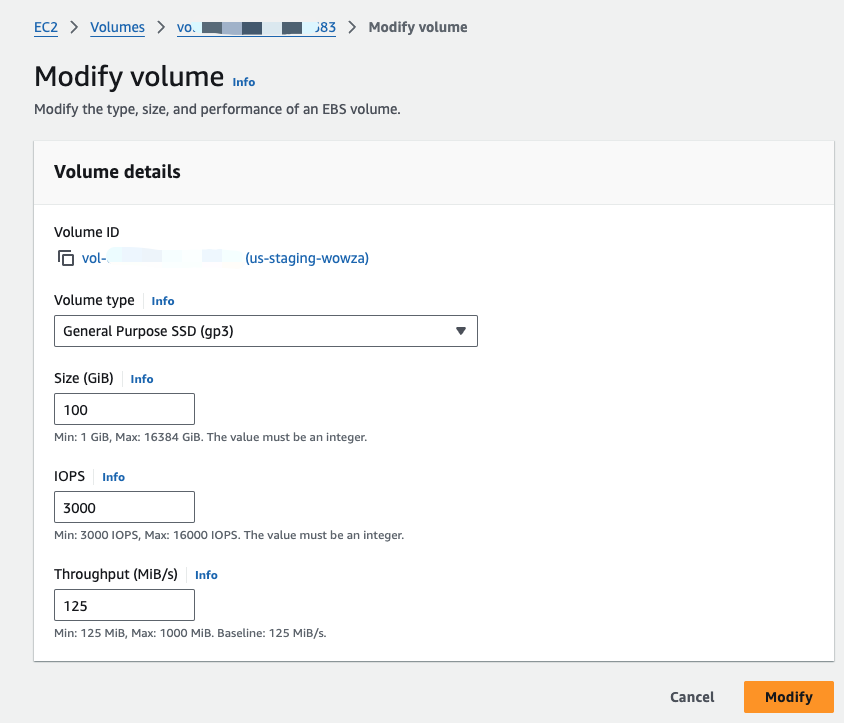The width and height of the screenshot is (844, 723).
Task: Open Volumes breadcrumb link
Action: tap(117, 27)
